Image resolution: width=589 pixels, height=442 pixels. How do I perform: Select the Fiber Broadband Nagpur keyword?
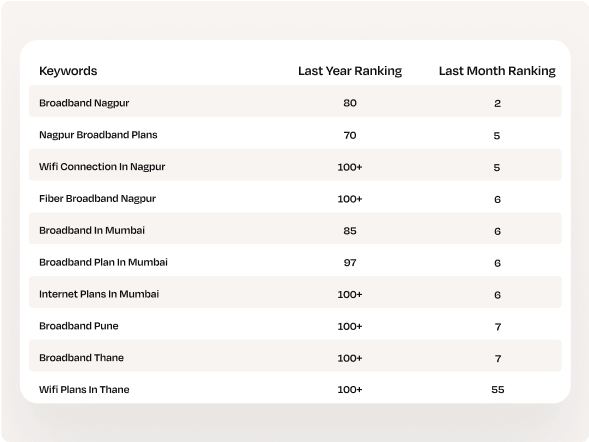click(97, 199)
